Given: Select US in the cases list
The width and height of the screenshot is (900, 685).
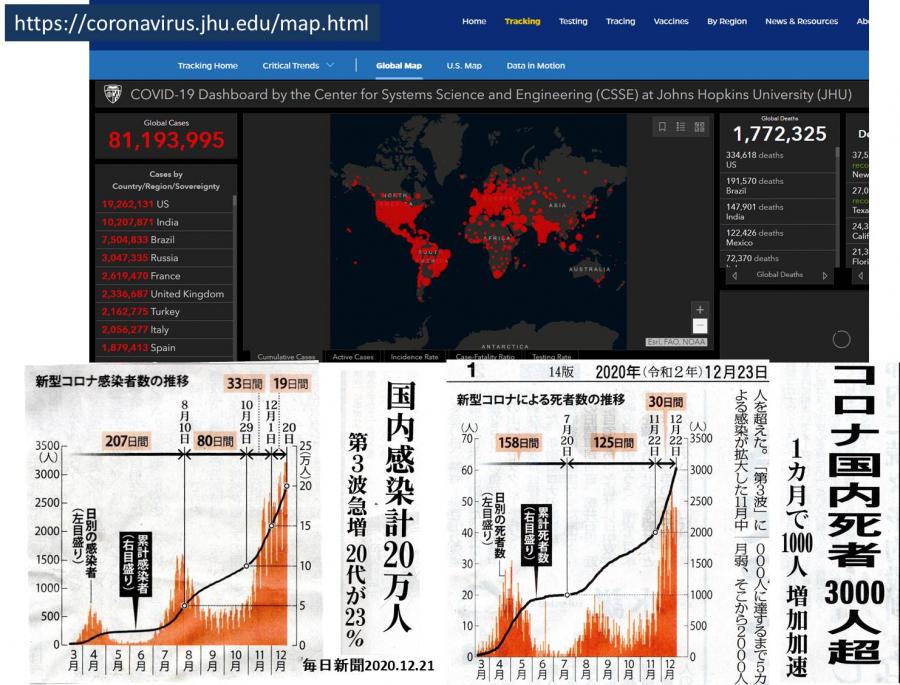Looking at the screenshot, I should point(166,204).
